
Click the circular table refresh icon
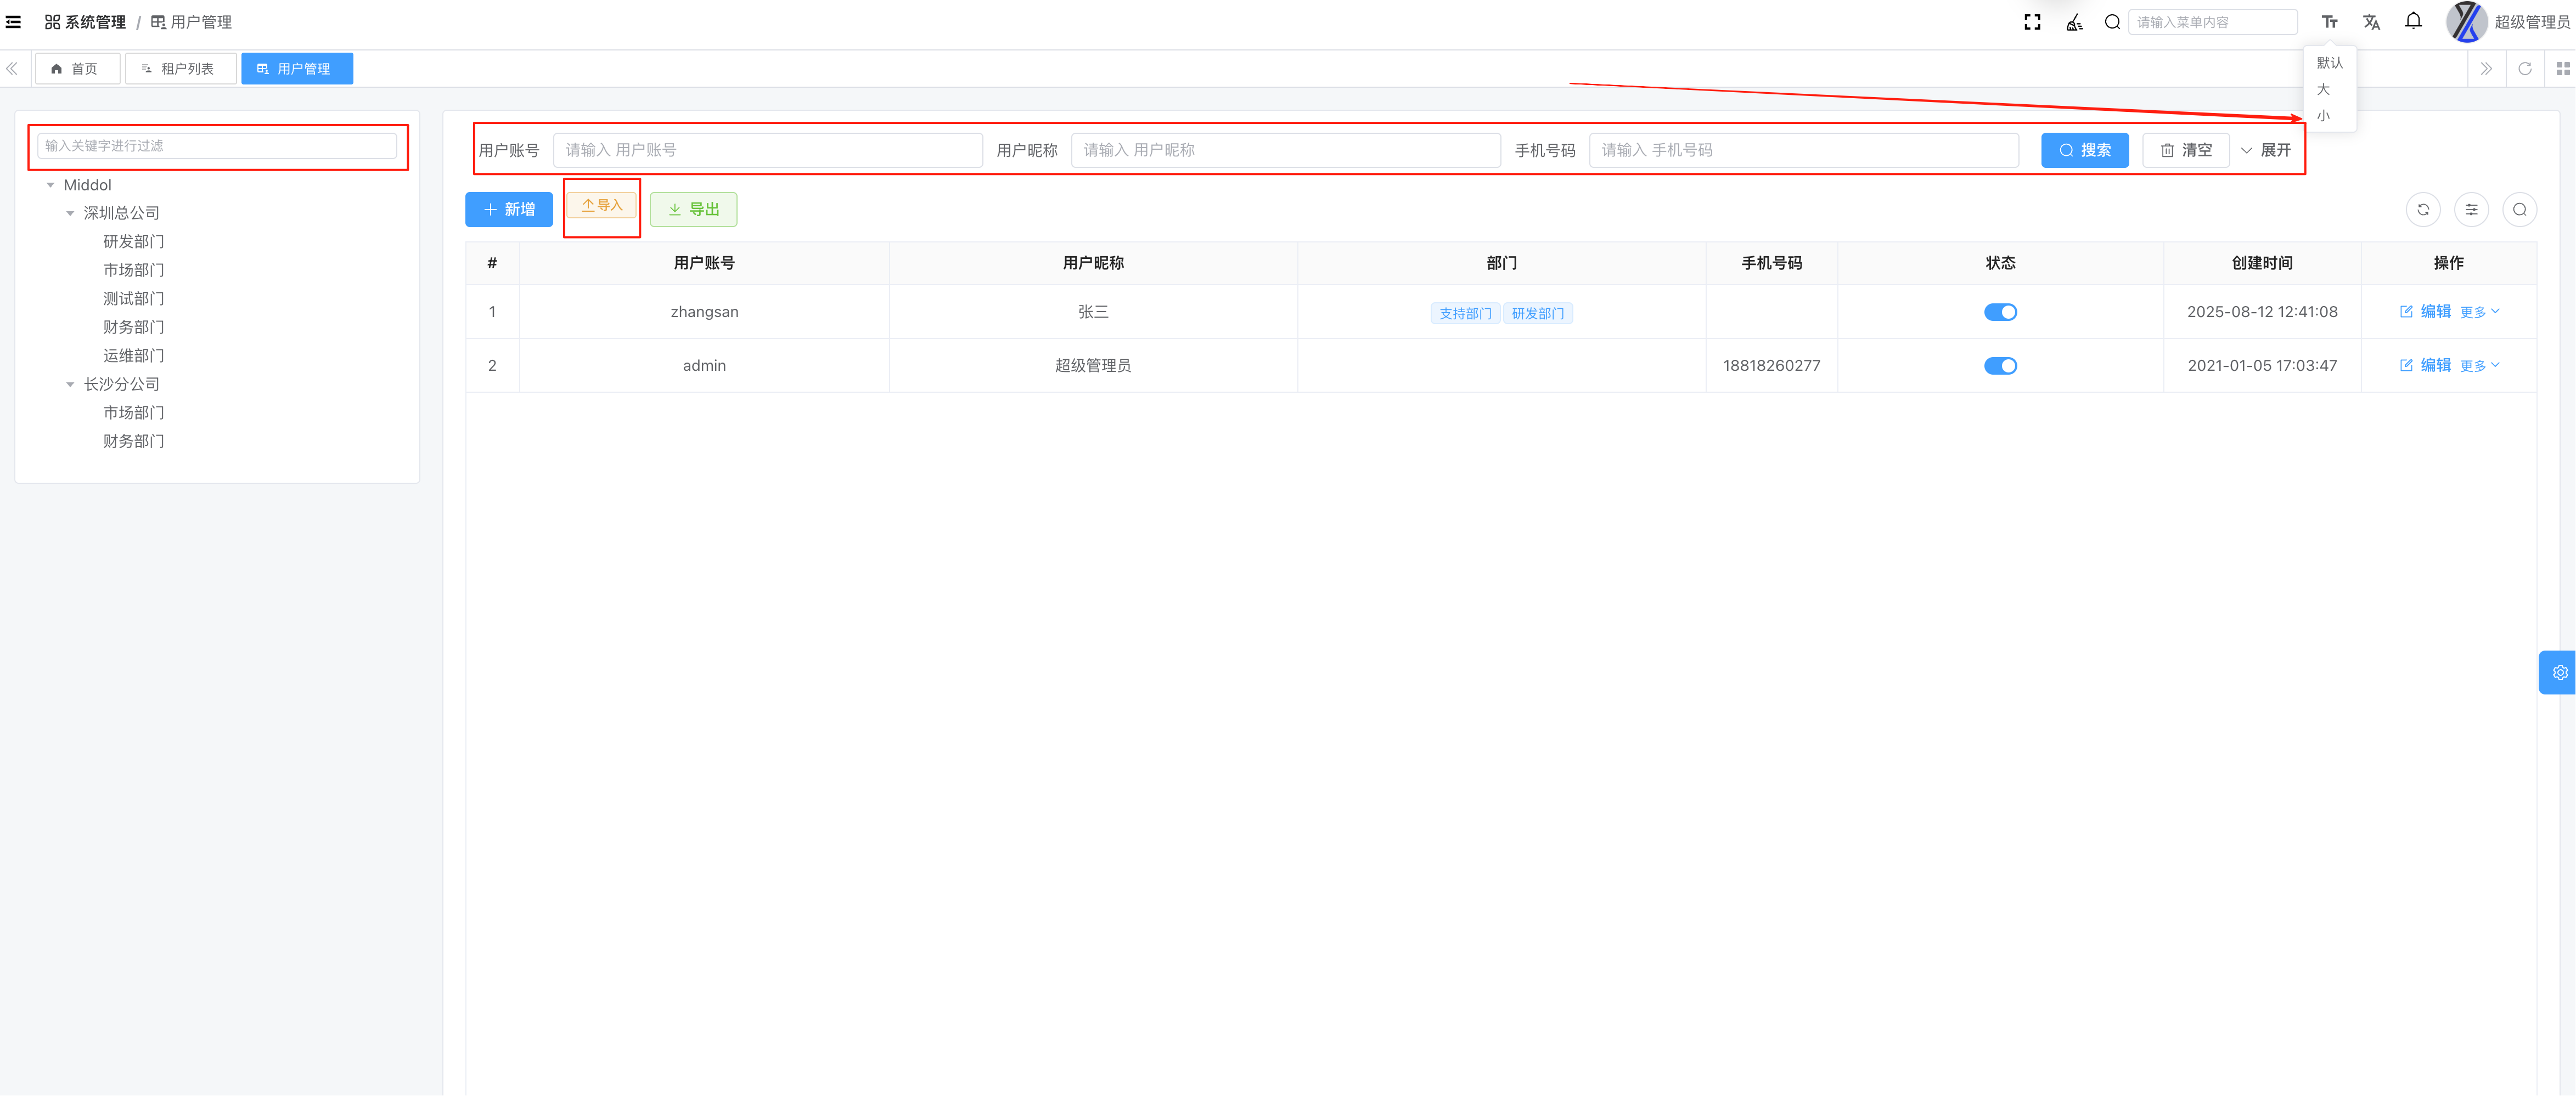tap(2422, 210)
